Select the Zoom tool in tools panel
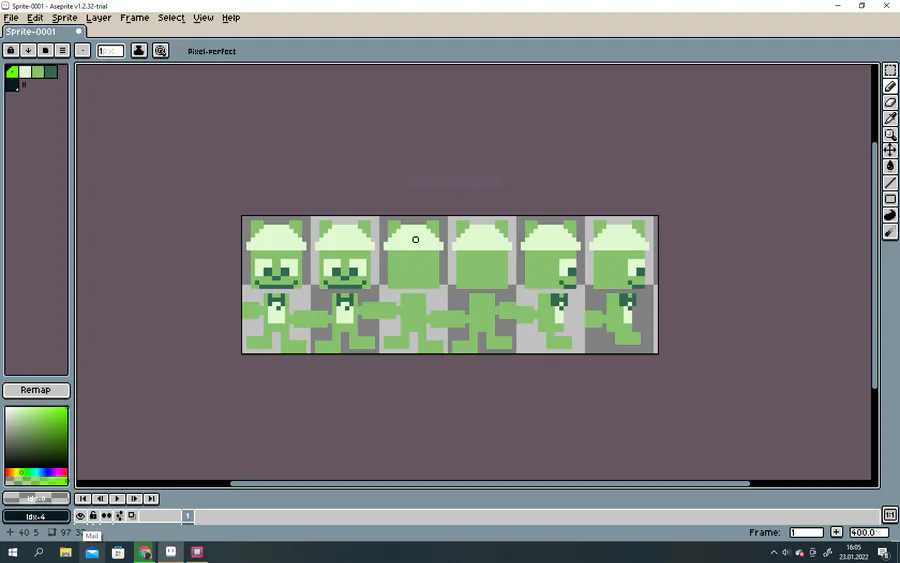 tap(890, 134)
